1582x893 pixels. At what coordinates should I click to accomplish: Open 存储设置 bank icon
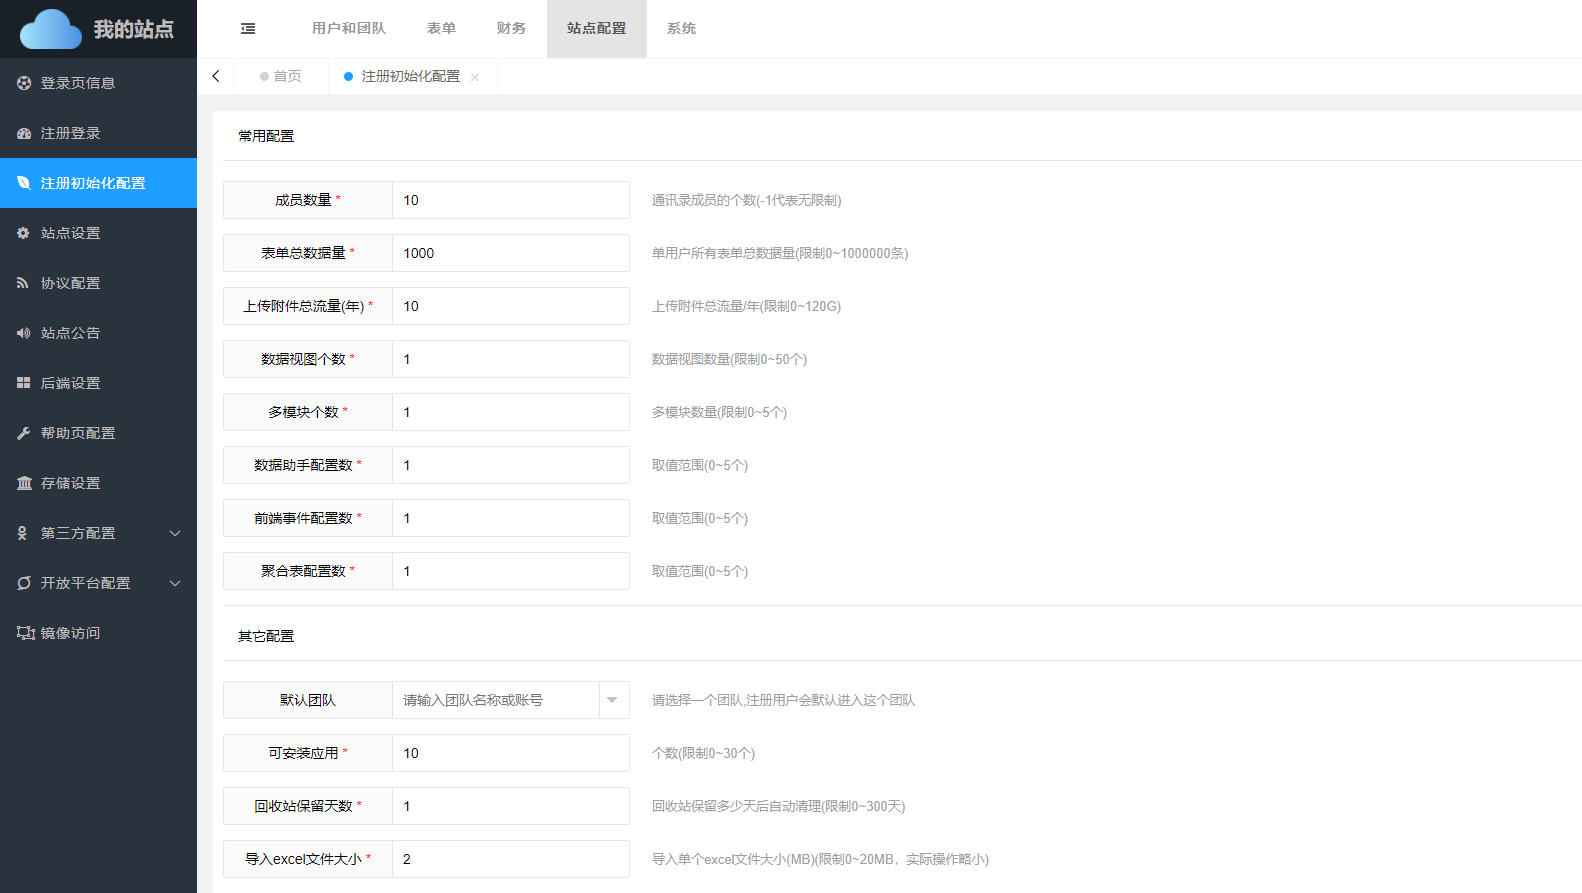[x=24, y=483]
